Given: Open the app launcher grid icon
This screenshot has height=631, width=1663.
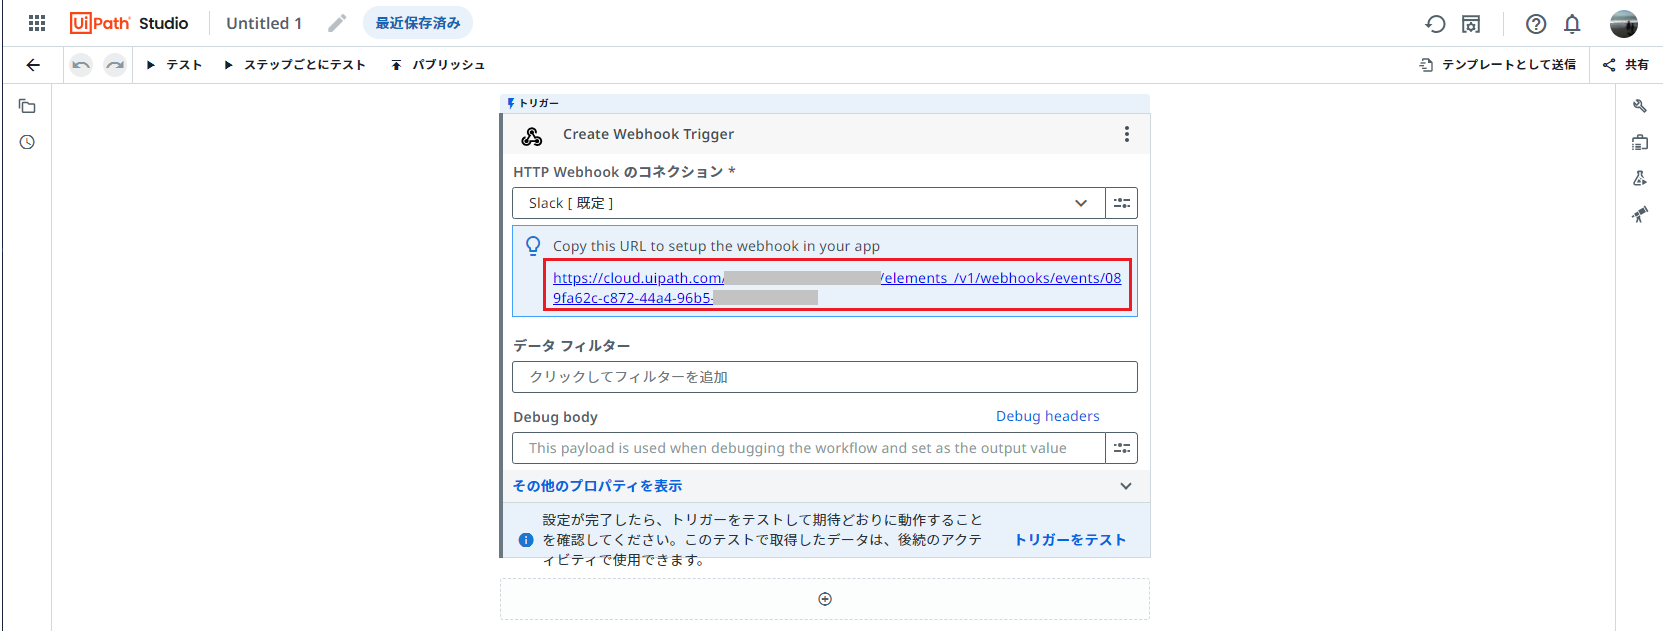Looking at the screenshot, I should [37, 23].
